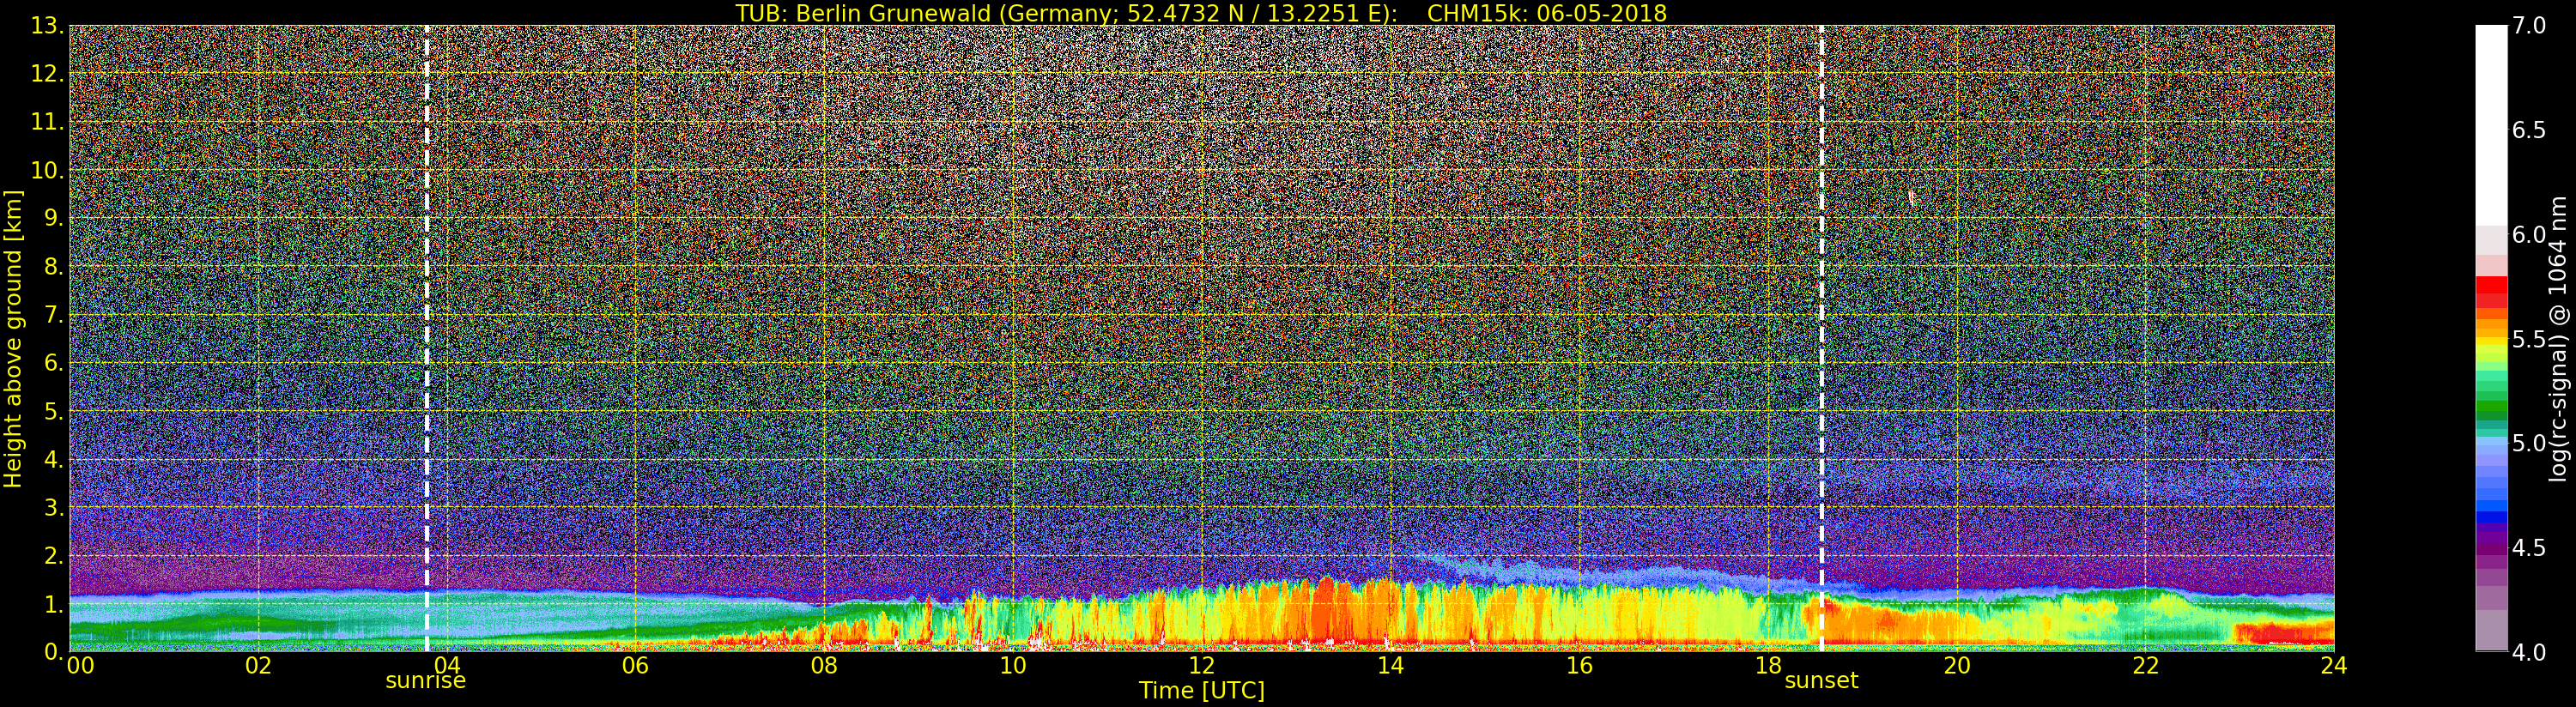This screenshot has width=2576, height=707.
Task: Click the '04' time axis tick label
Action: (x=447, y=666)
